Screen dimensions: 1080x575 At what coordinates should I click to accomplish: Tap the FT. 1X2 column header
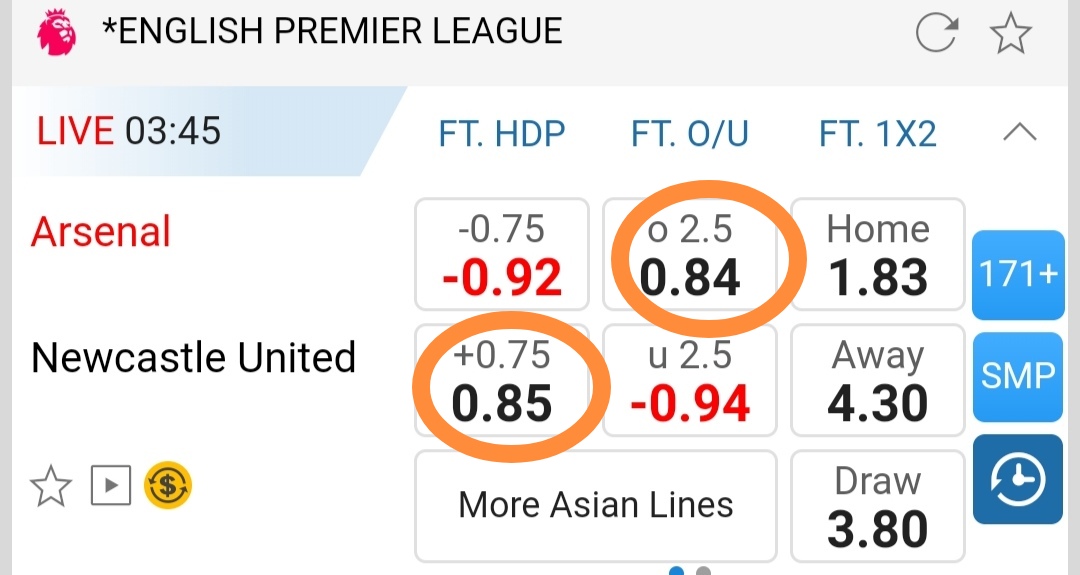pyautogui.click(x=878, y=133)
